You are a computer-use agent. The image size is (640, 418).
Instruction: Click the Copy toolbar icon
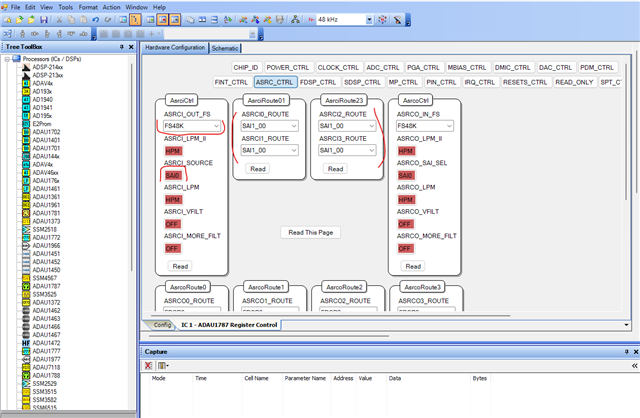[71, 20]
